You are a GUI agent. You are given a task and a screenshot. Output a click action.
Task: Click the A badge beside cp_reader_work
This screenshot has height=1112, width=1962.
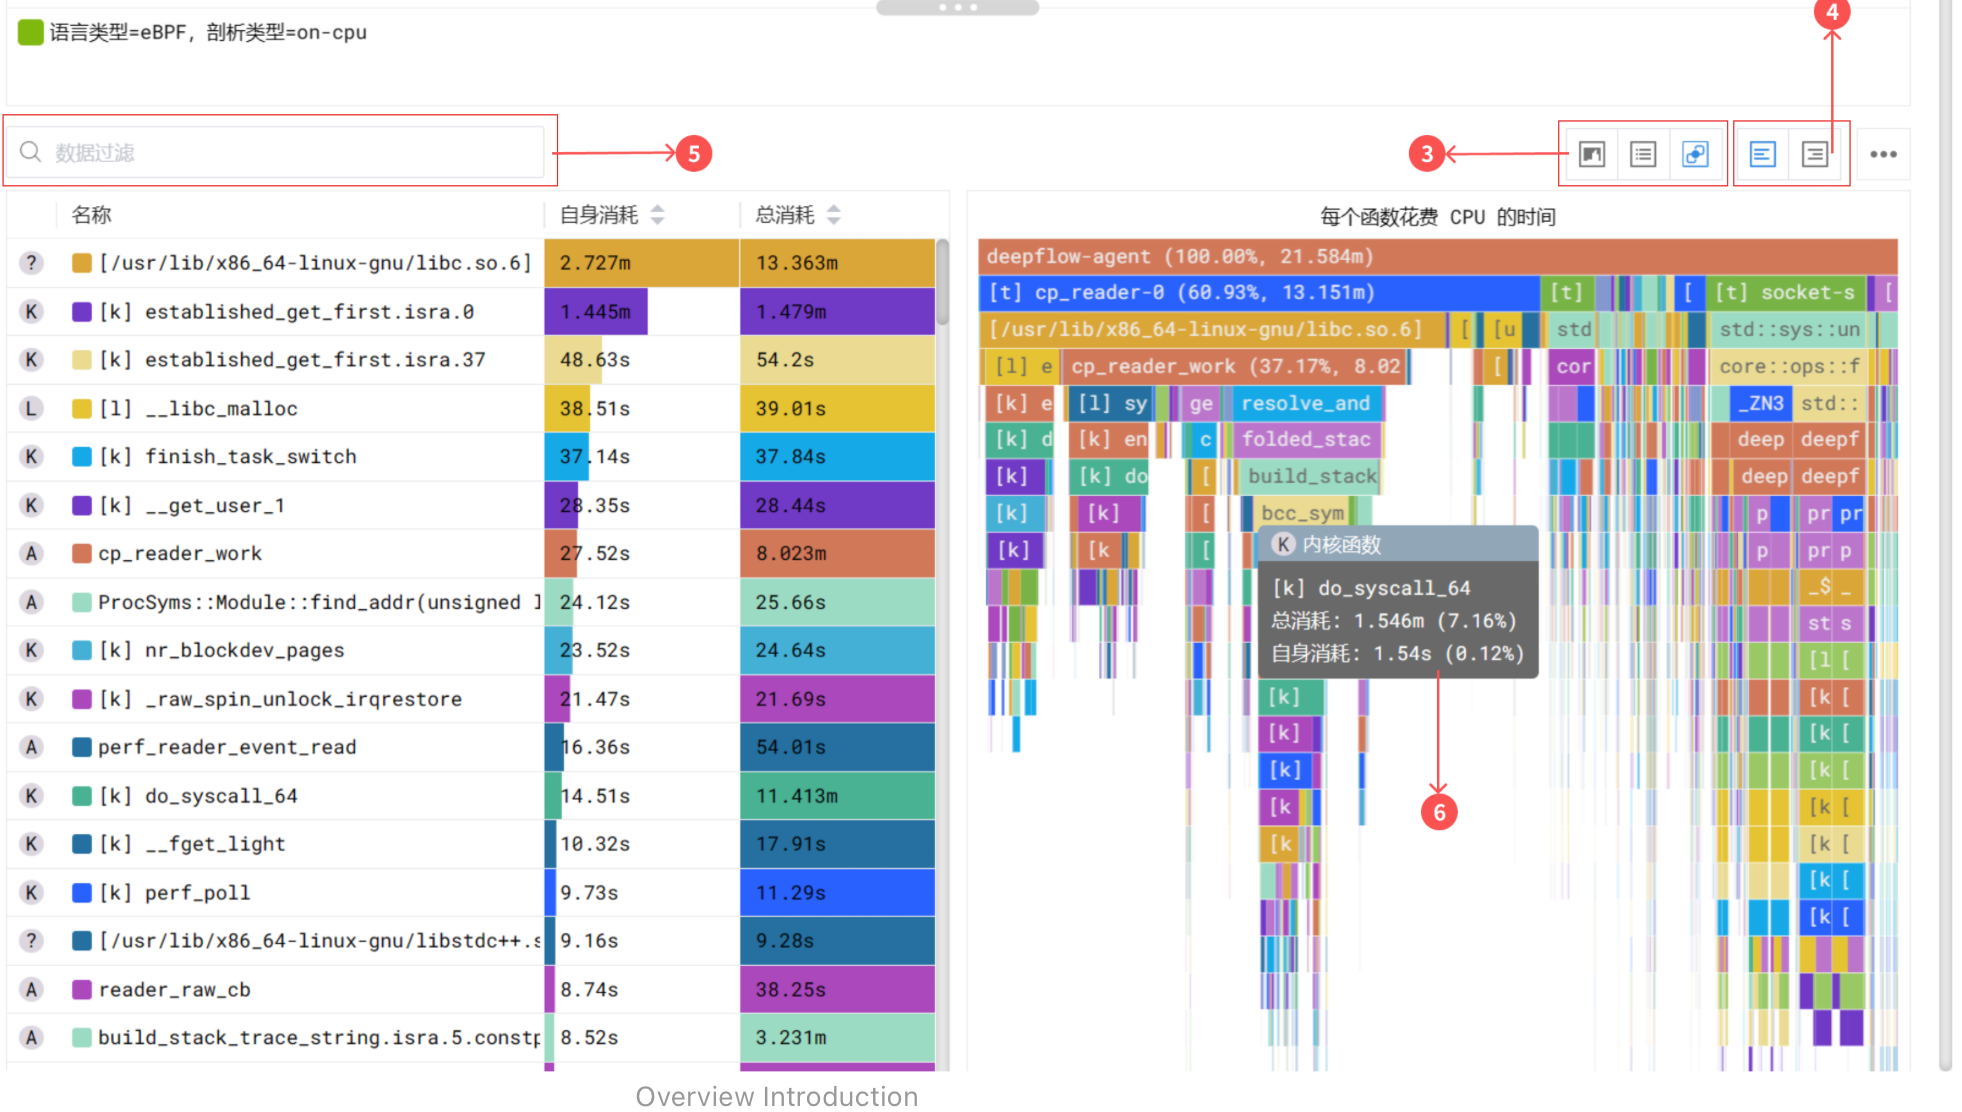click(32, 553)
